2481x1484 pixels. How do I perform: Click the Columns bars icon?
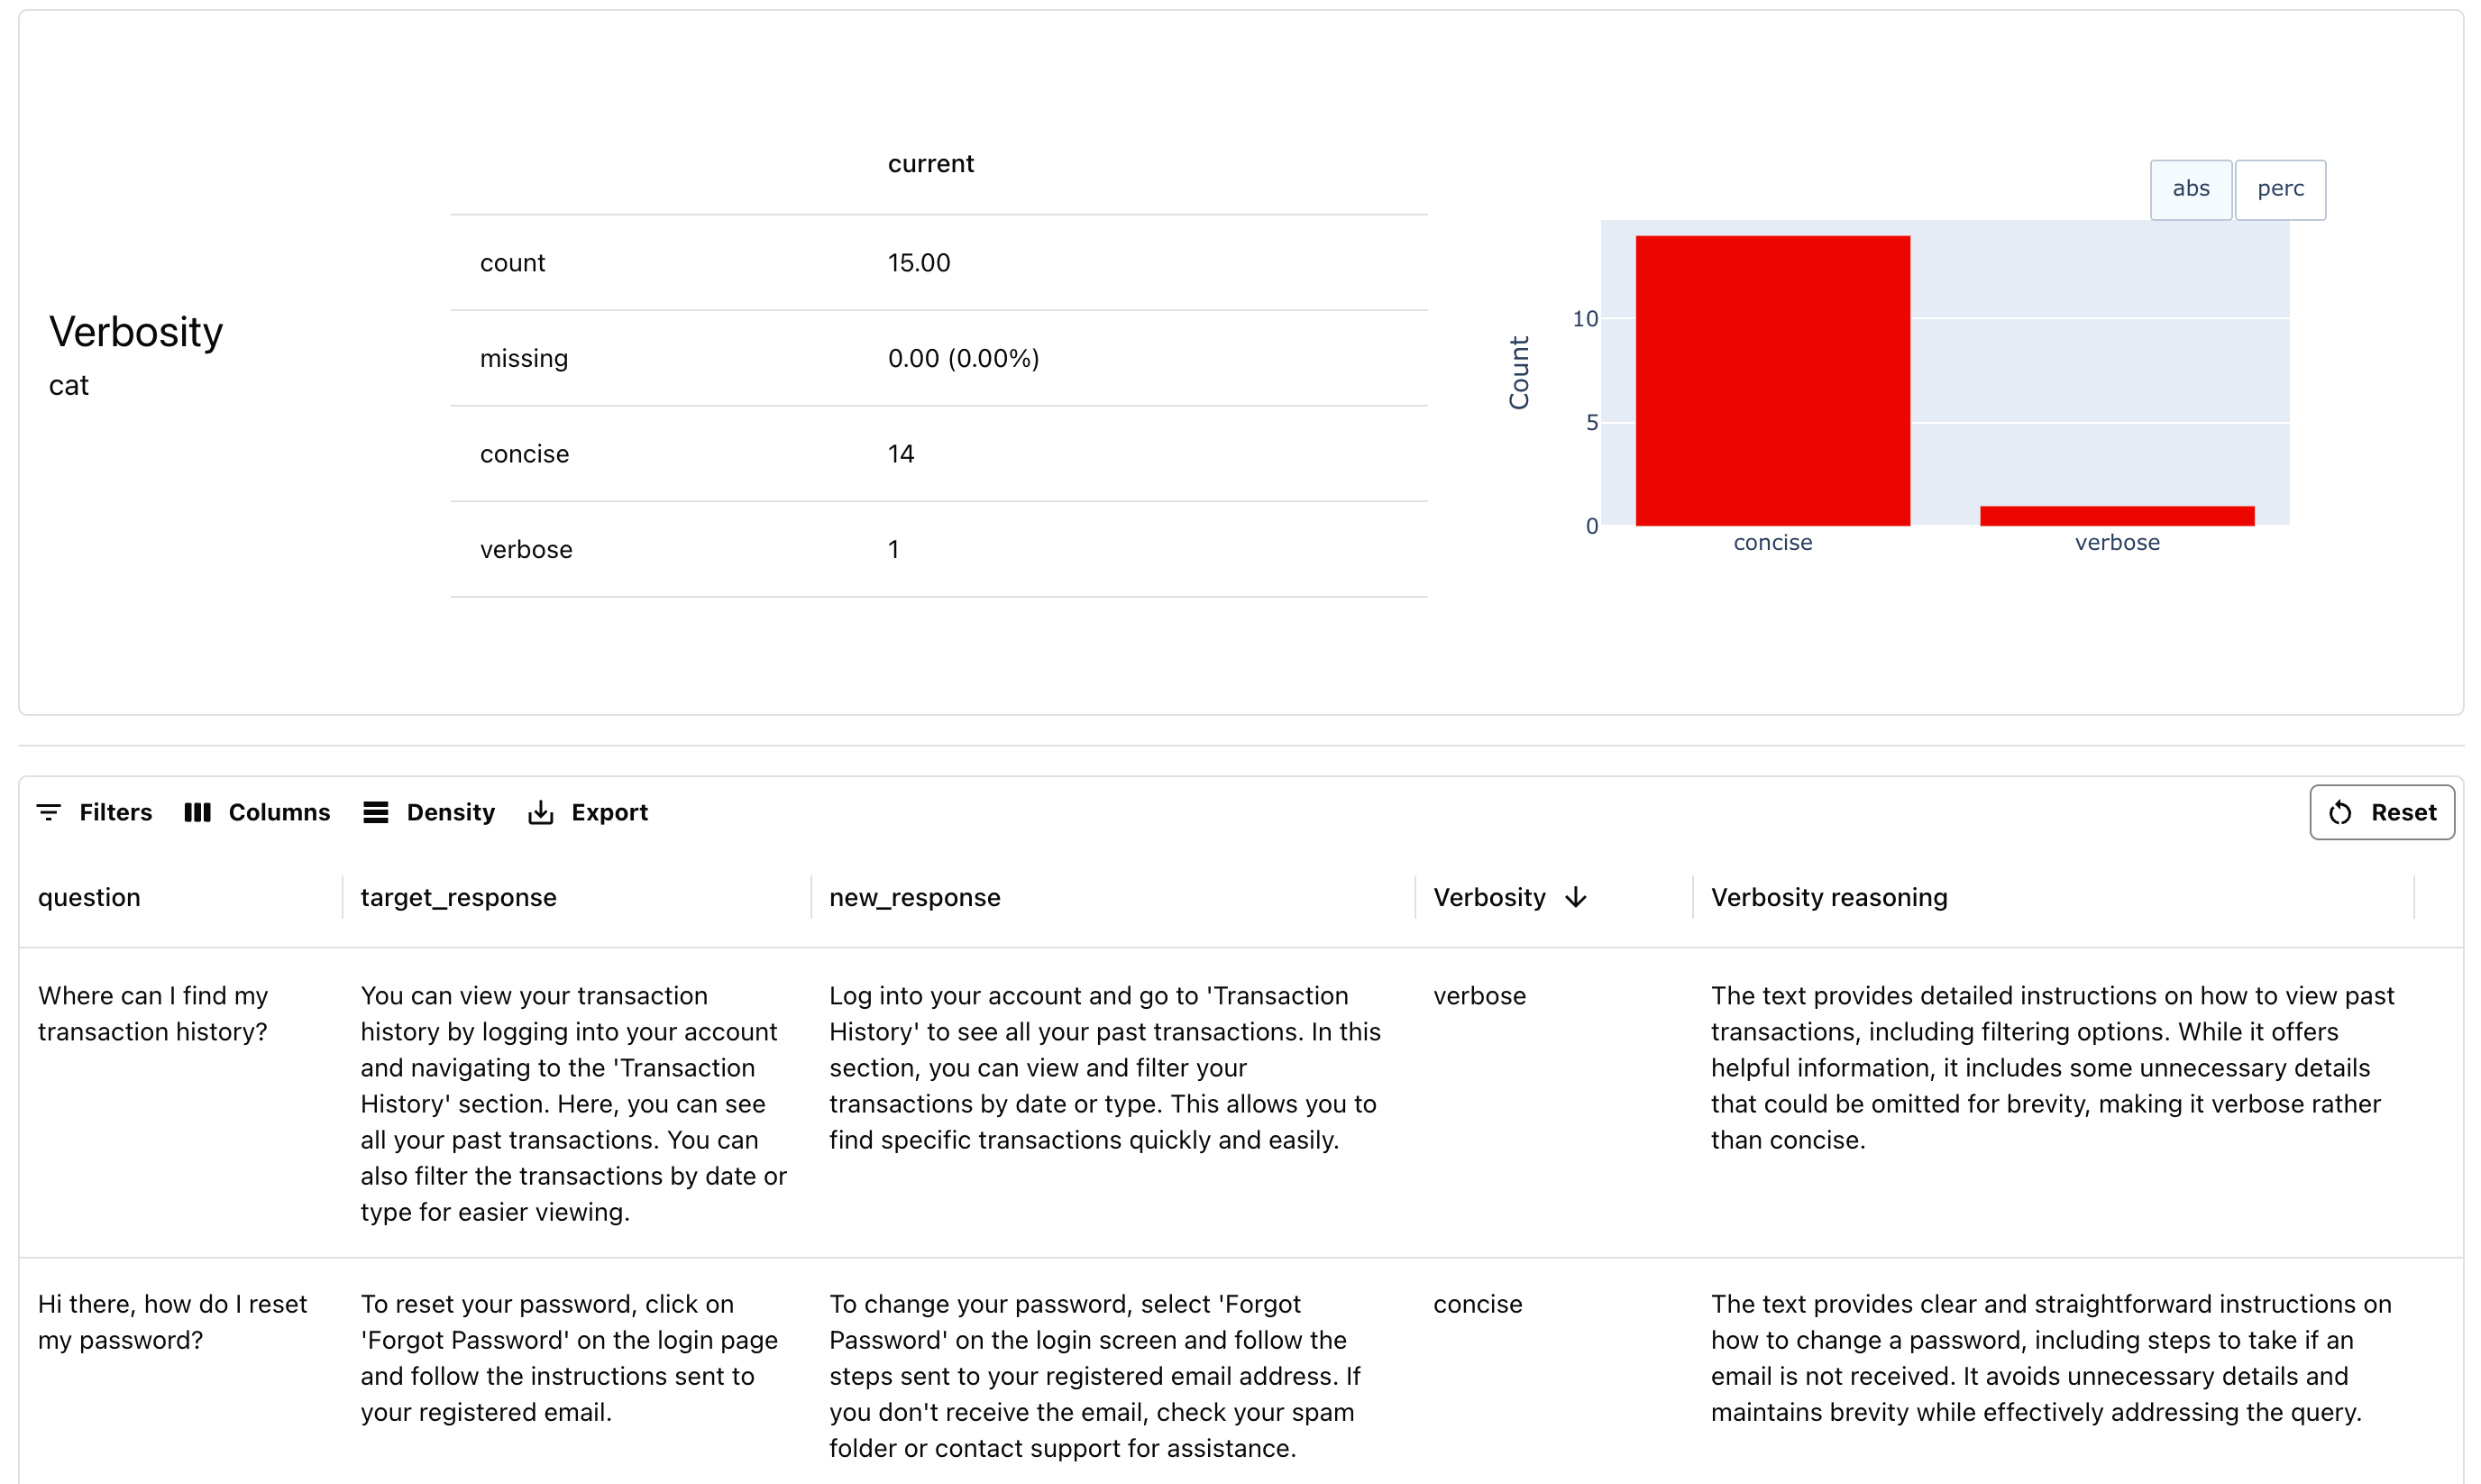click(197, 812)
